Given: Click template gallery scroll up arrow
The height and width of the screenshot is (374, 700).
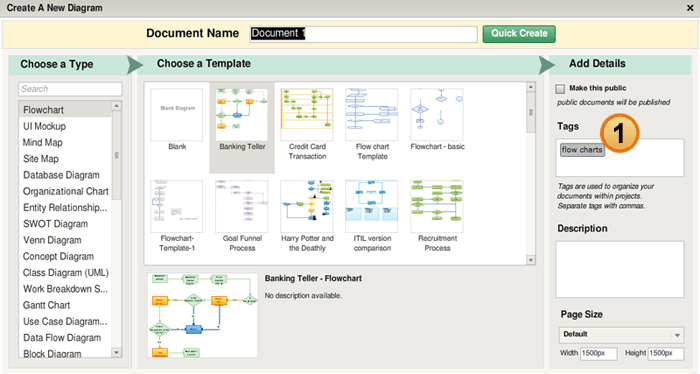Looking at the screenshot, I should pyautogui.click(x=531, y=87).
